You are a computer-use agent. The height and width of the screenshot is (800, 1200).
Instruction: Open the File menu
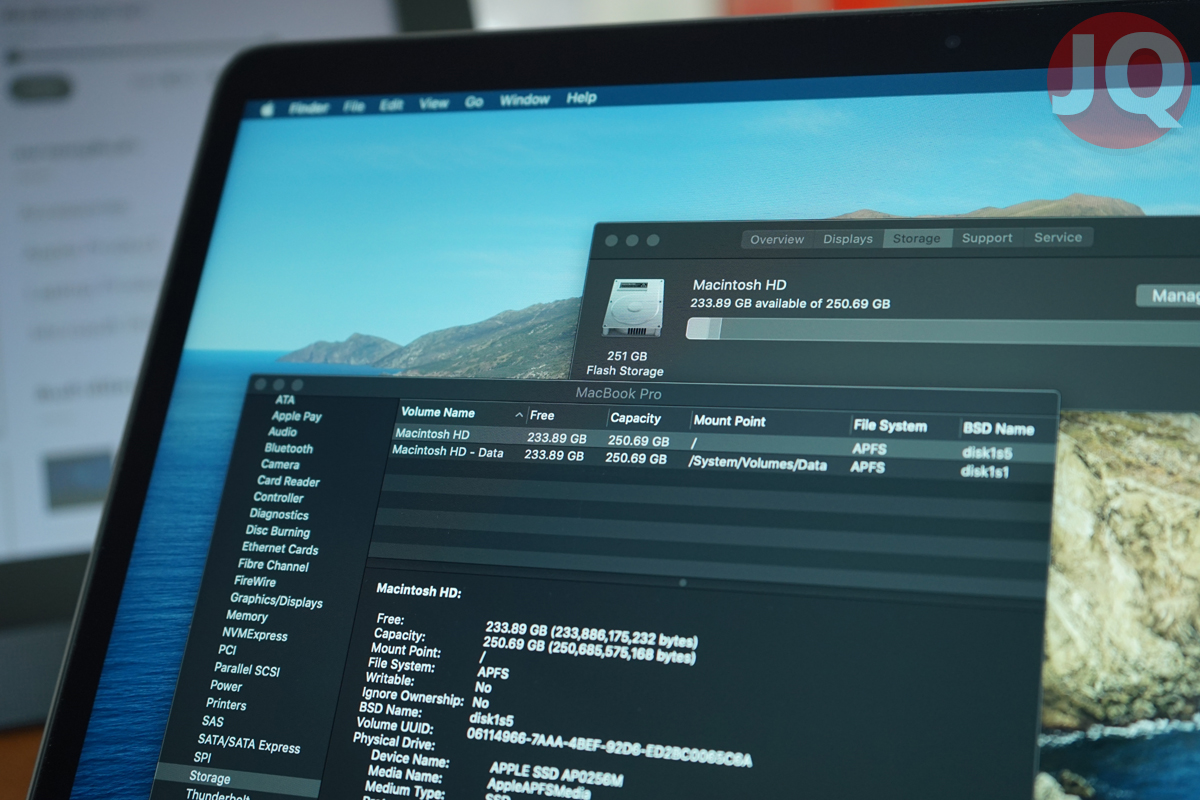[354, 106]
